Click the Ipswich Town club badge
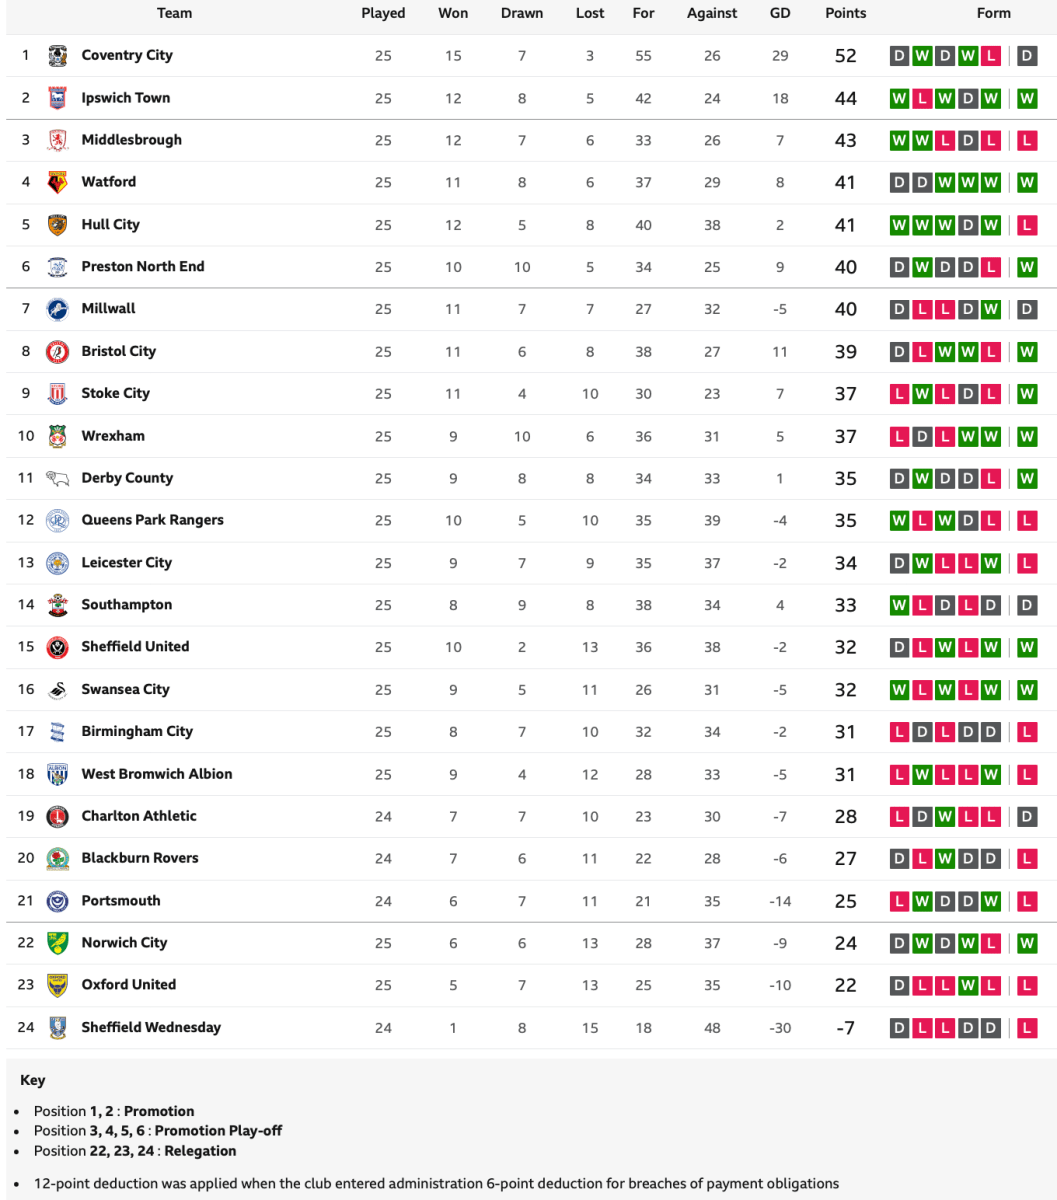 [x=57, y=98]
